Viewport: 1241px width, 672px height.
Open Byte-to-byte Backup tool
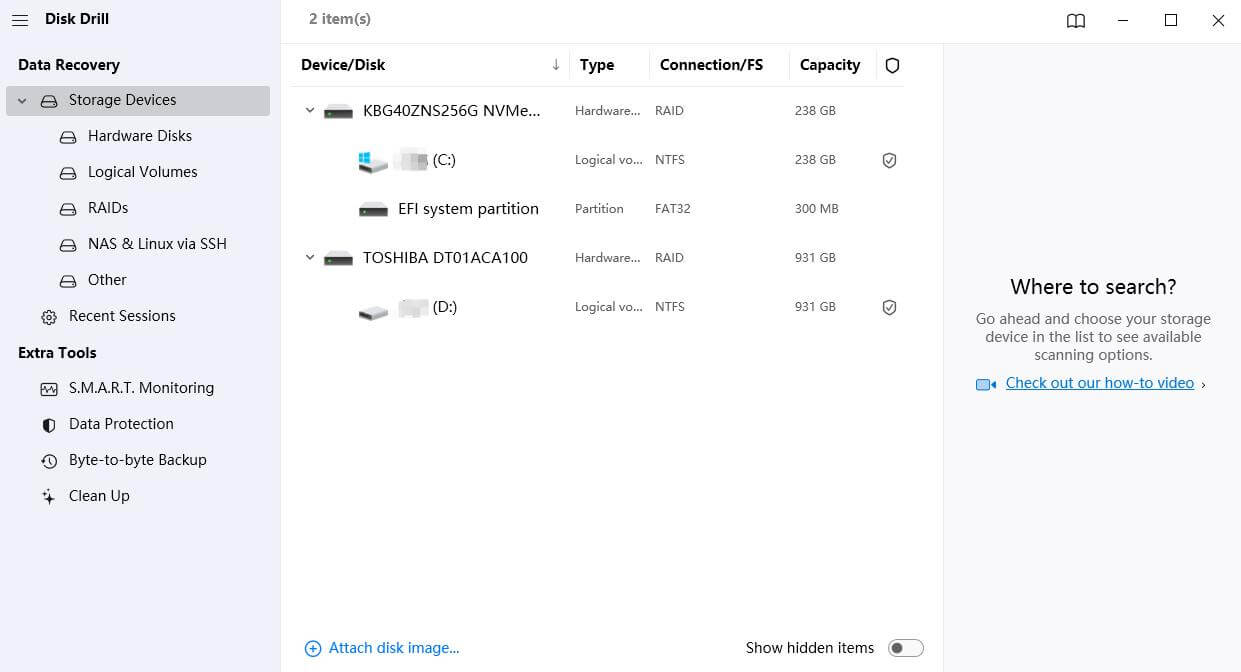138,460
